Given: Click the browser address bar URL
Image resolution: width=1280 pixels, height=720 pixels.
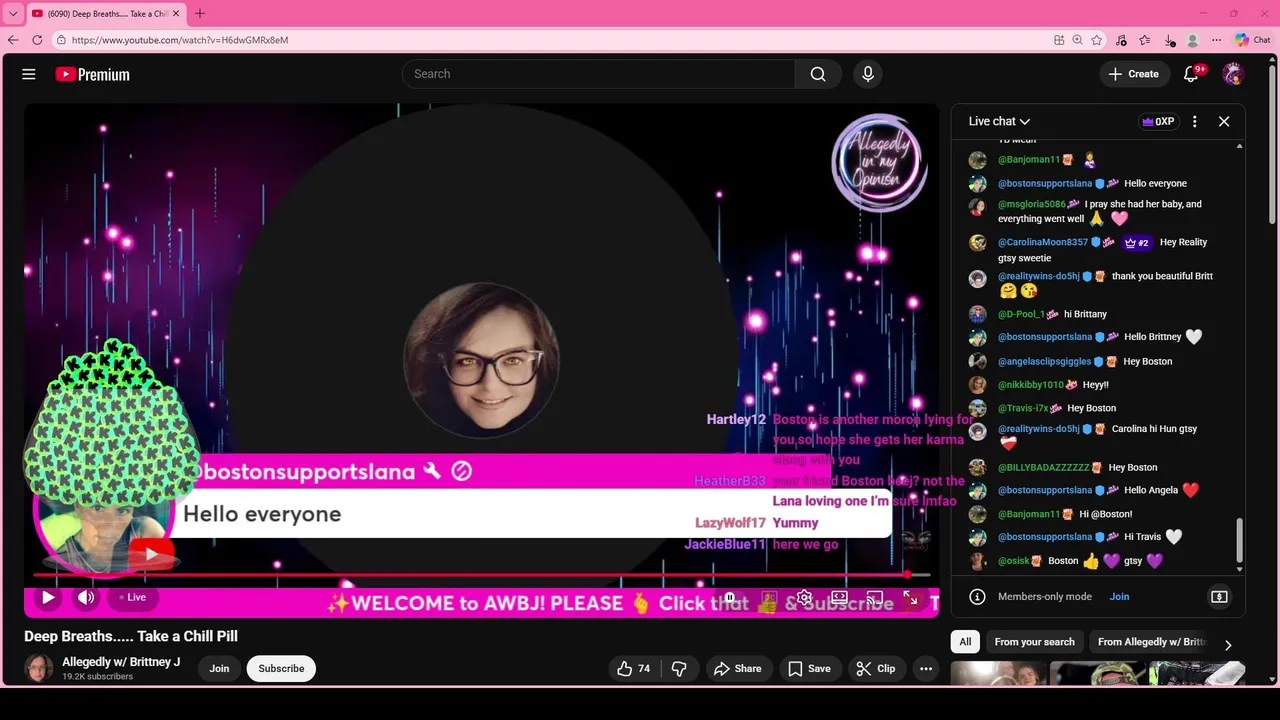Looking at the screenshot, I should [x=180, y=40].
